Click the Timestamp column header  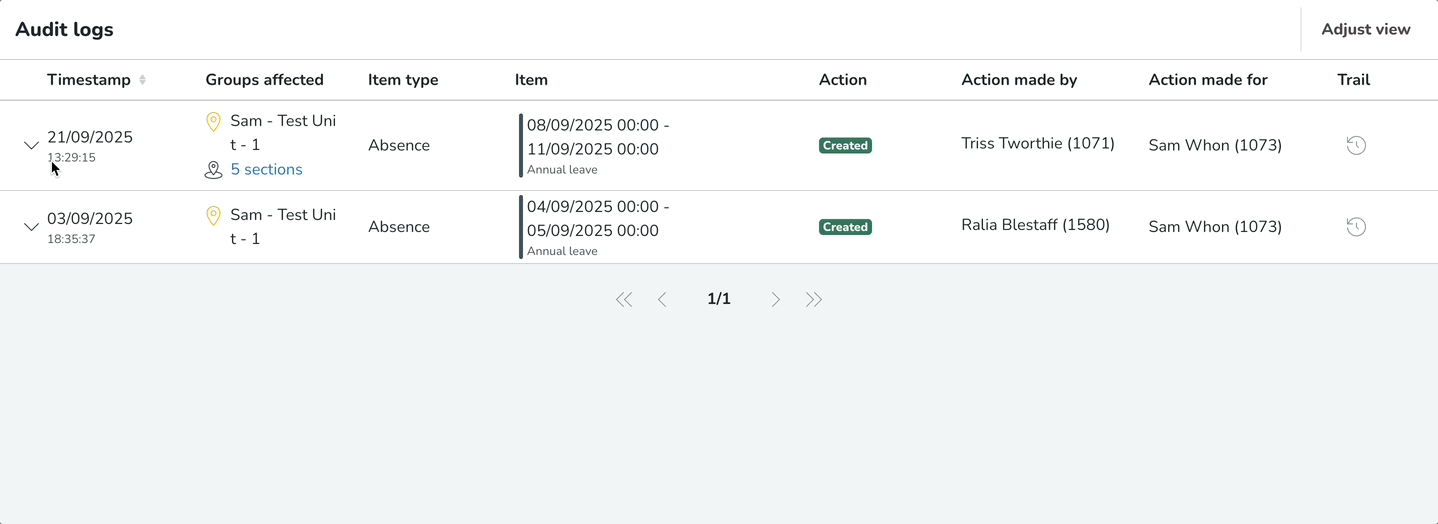coord(89,80)
